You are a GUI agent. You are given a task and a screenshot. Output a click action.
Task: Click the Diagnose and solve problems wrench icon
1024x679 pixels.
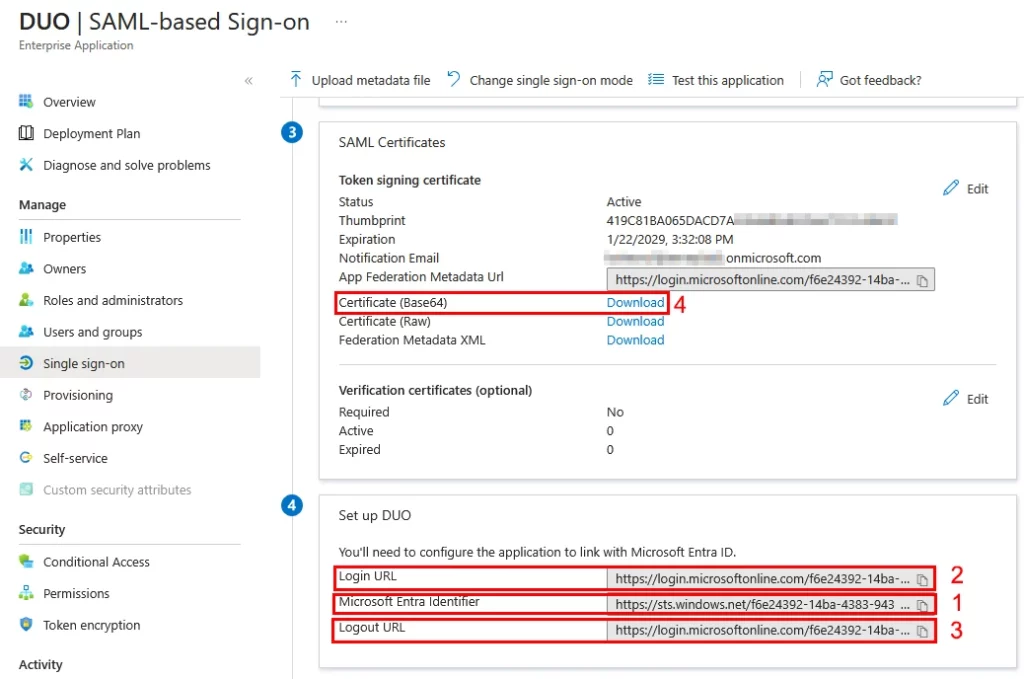(x=26, y=165)
